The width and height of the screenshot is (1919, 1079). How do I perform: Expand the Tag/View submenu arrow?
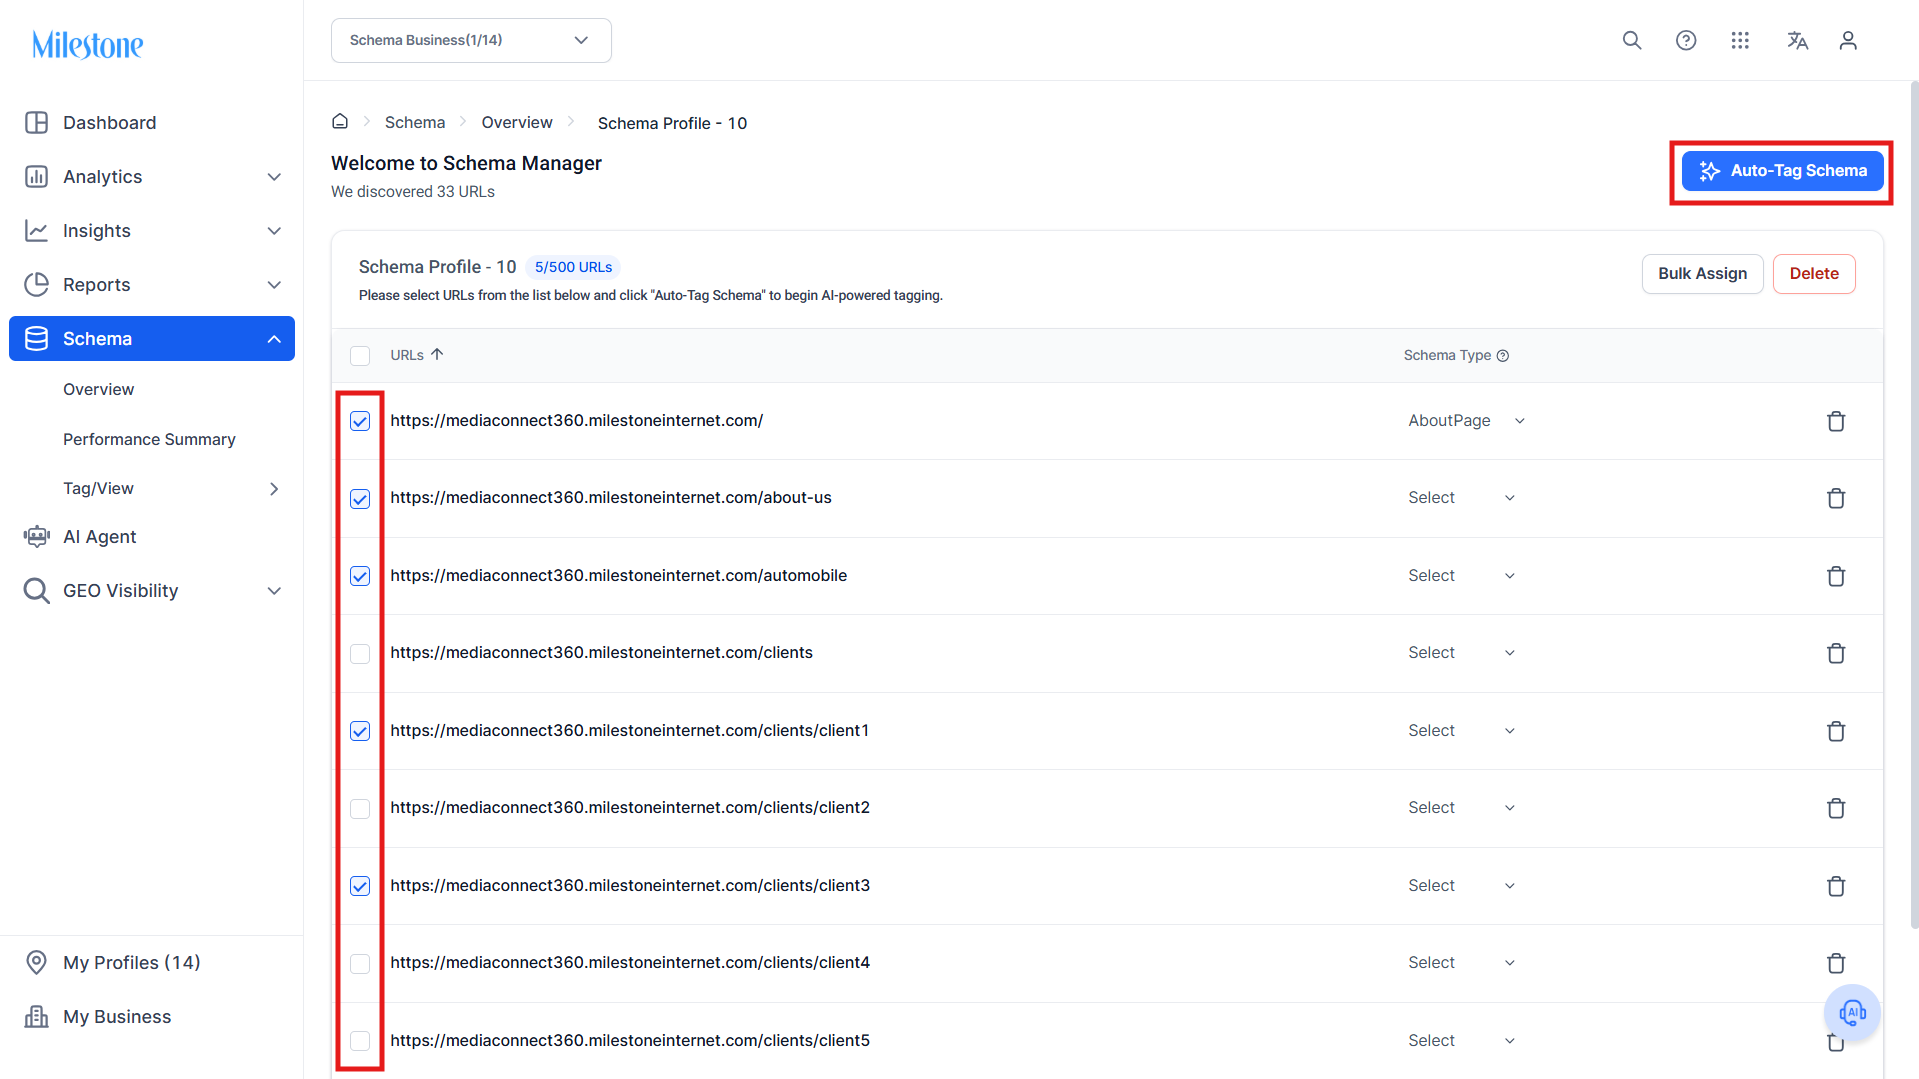[274, 489]
